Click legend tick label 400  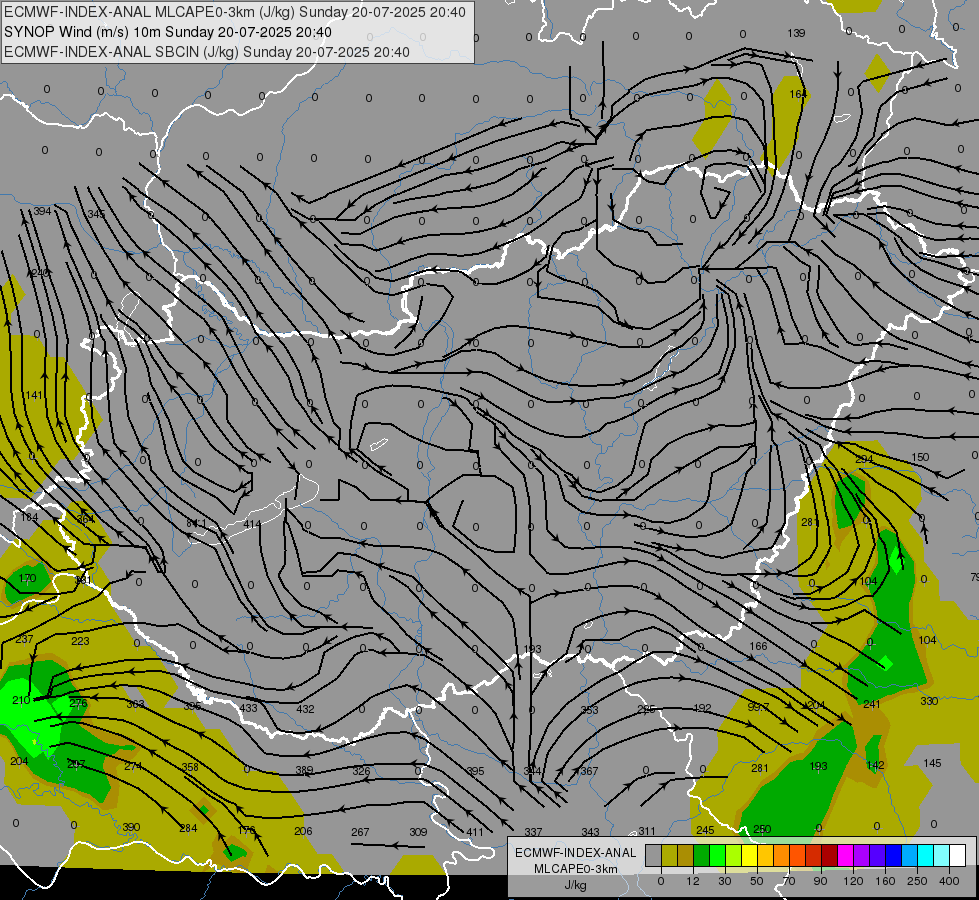(x=949, y=881)
